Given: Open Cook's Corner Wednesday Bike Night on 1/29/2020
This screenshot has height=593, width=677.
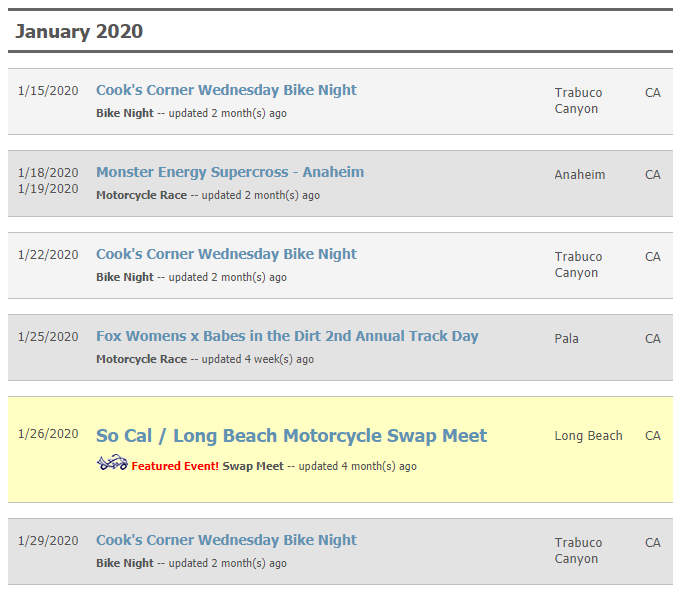Looking at the screenshot, I should (226, 540).
